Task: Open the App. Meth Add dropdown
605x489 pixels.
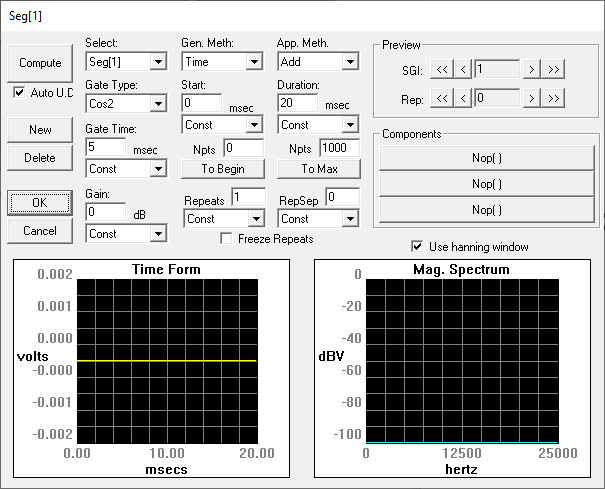Action: tap(318, 61)
